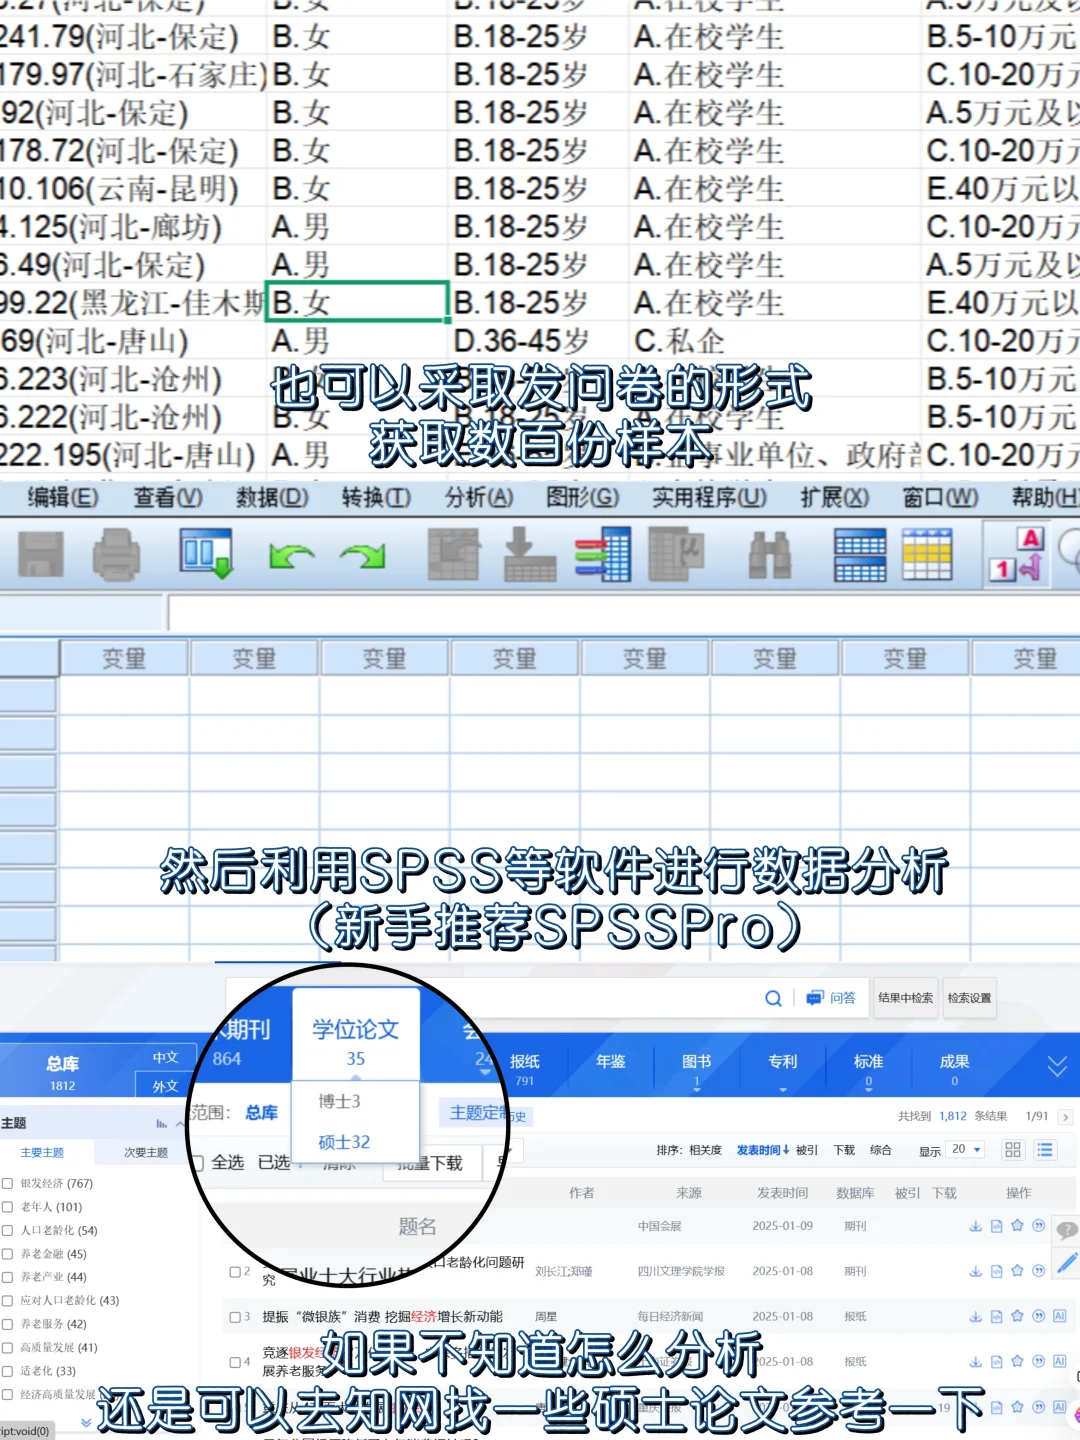Go to next results page arrow beside 1/91
The image size is (1080, 1440).
click(1065, 1116)
